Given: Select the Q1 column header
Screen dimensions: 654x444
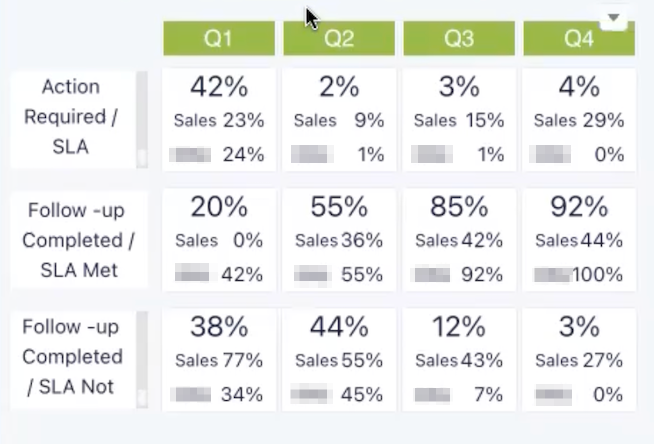Looking at the screenshot, I should tap(219, 39).
